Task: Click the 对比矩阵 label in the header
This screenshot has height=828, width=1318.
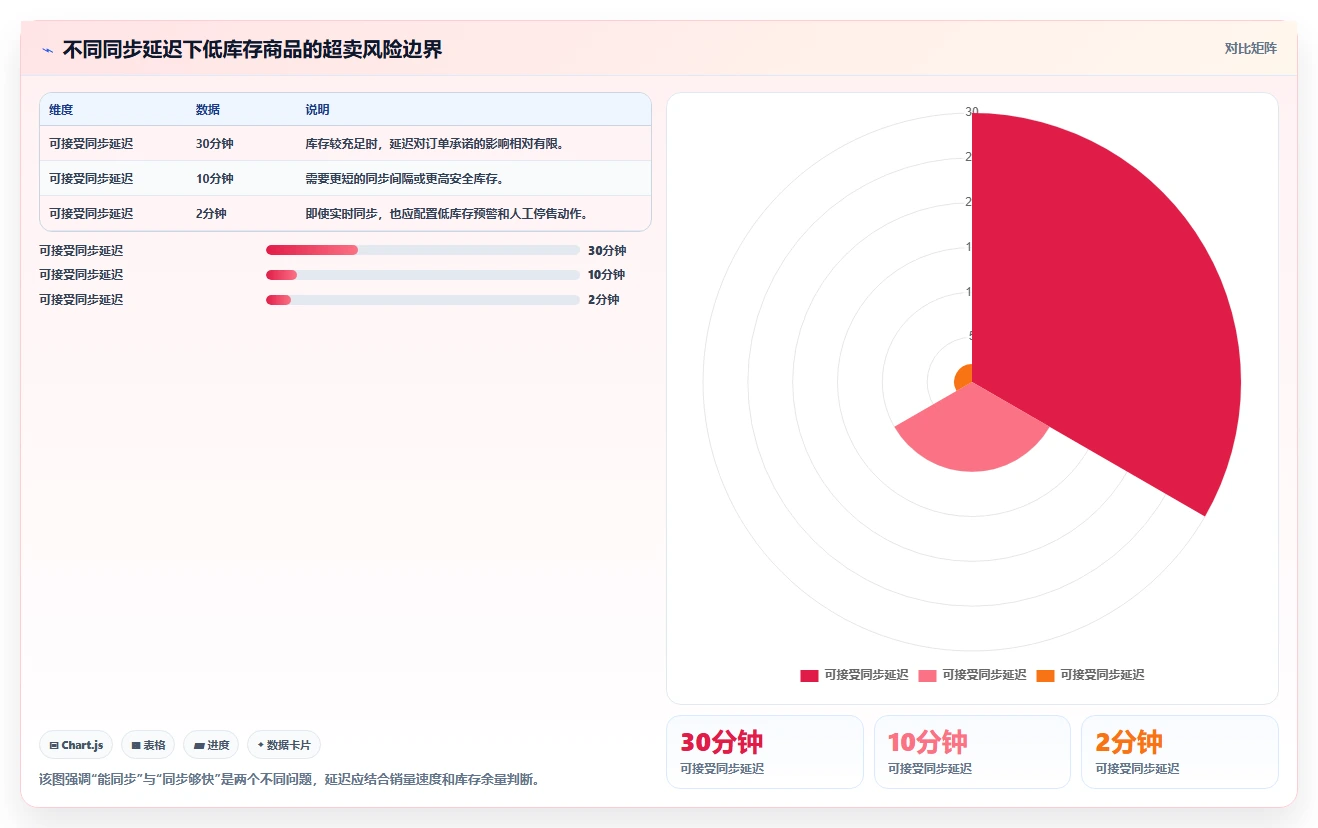Action: click(1250, 48)
